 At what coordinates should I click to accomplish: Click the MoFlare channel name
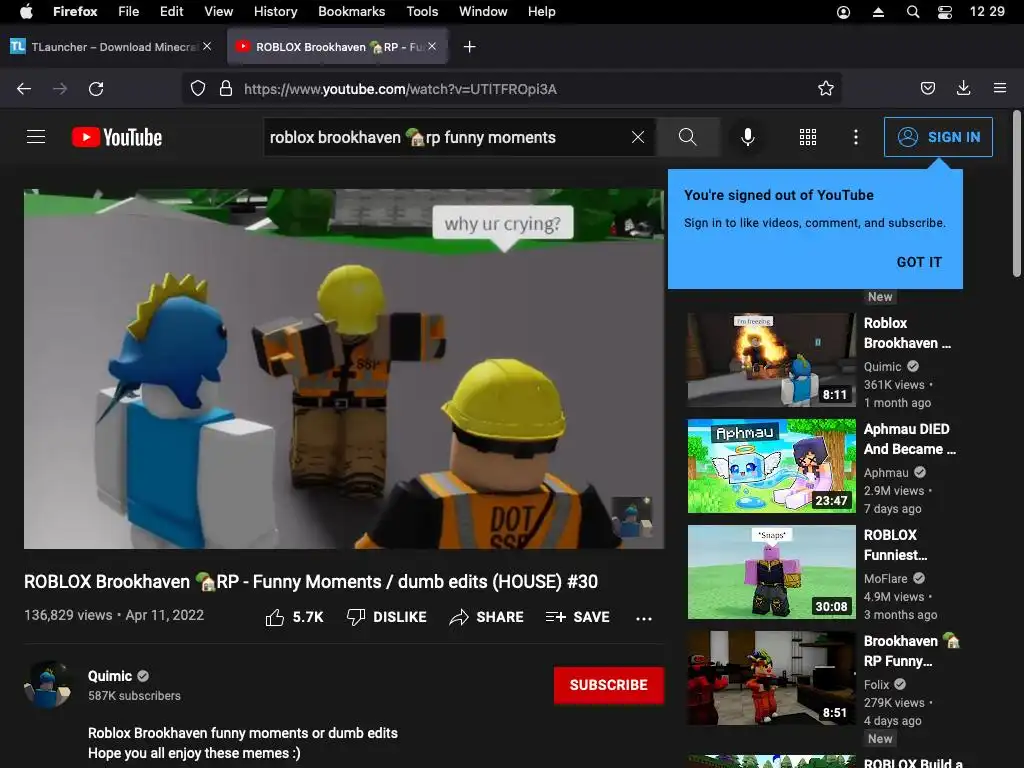886,579
